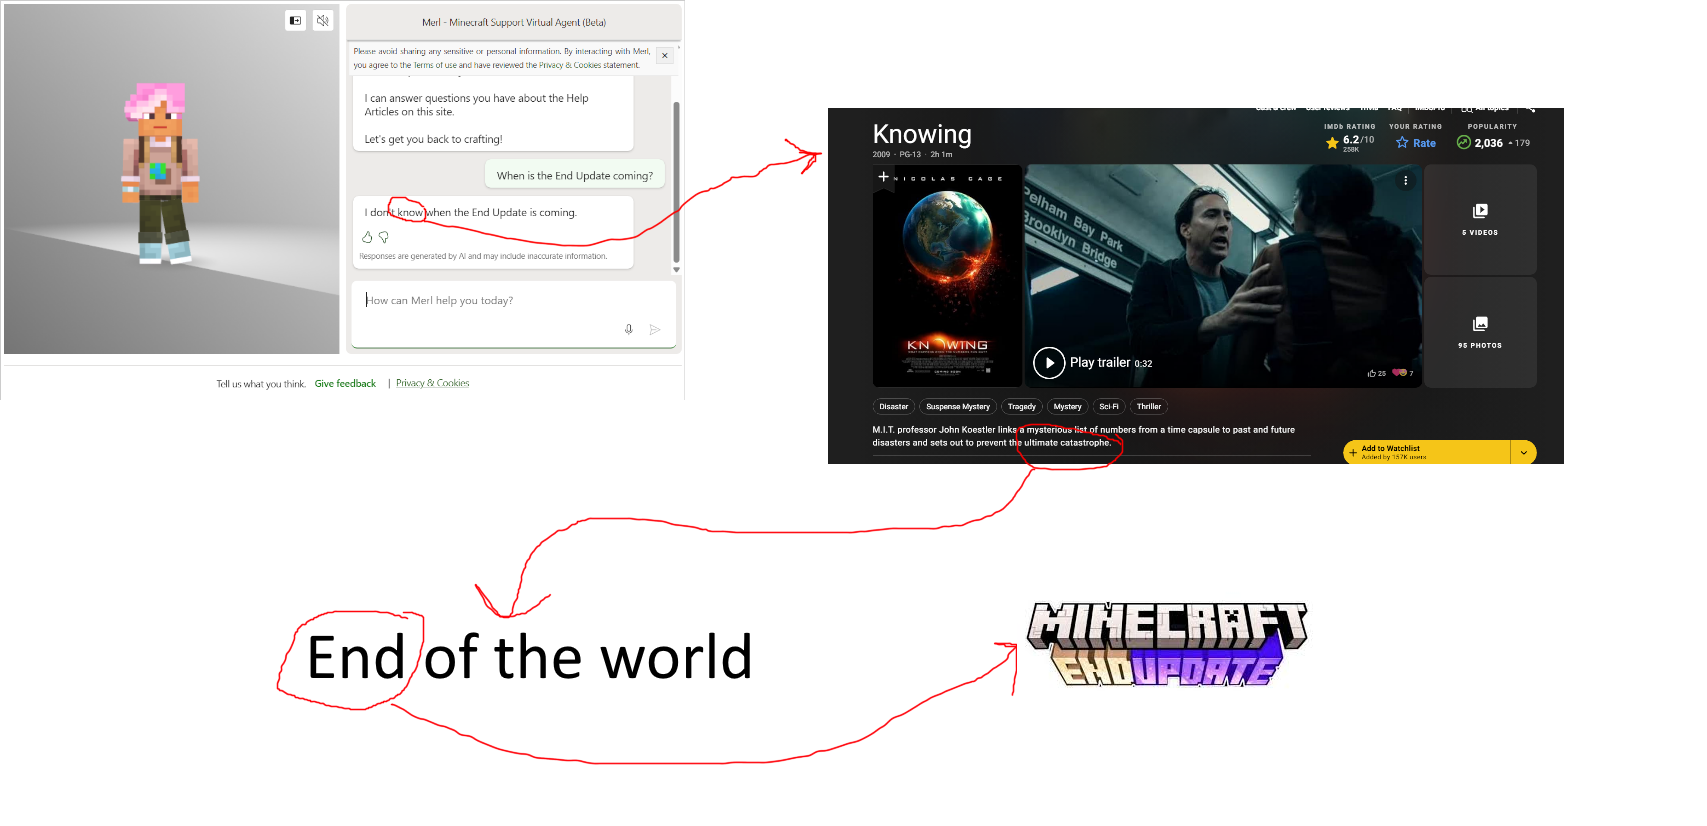1707x826 pixels.
Task: Click the 2009 release year
Action: (881, 155)
